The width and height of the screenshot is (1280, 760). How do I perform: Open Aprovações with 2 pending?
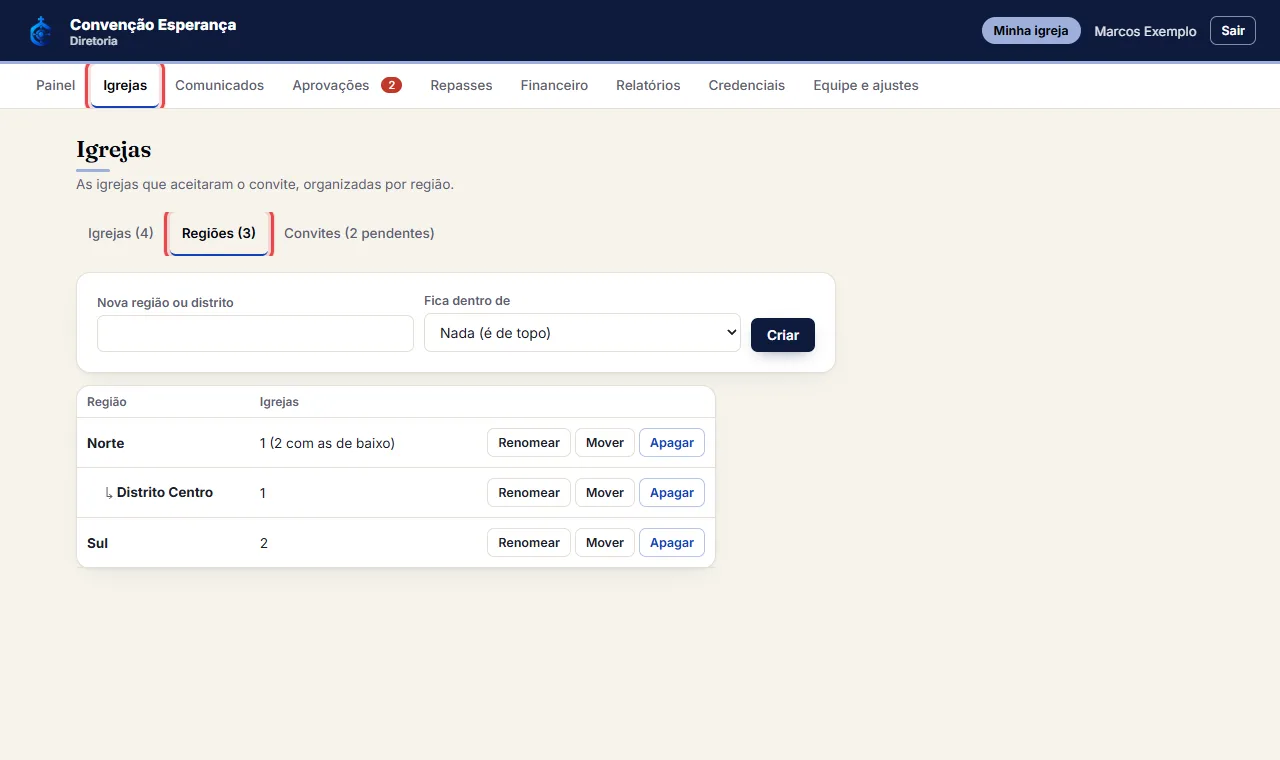click(x=347, y=85)
